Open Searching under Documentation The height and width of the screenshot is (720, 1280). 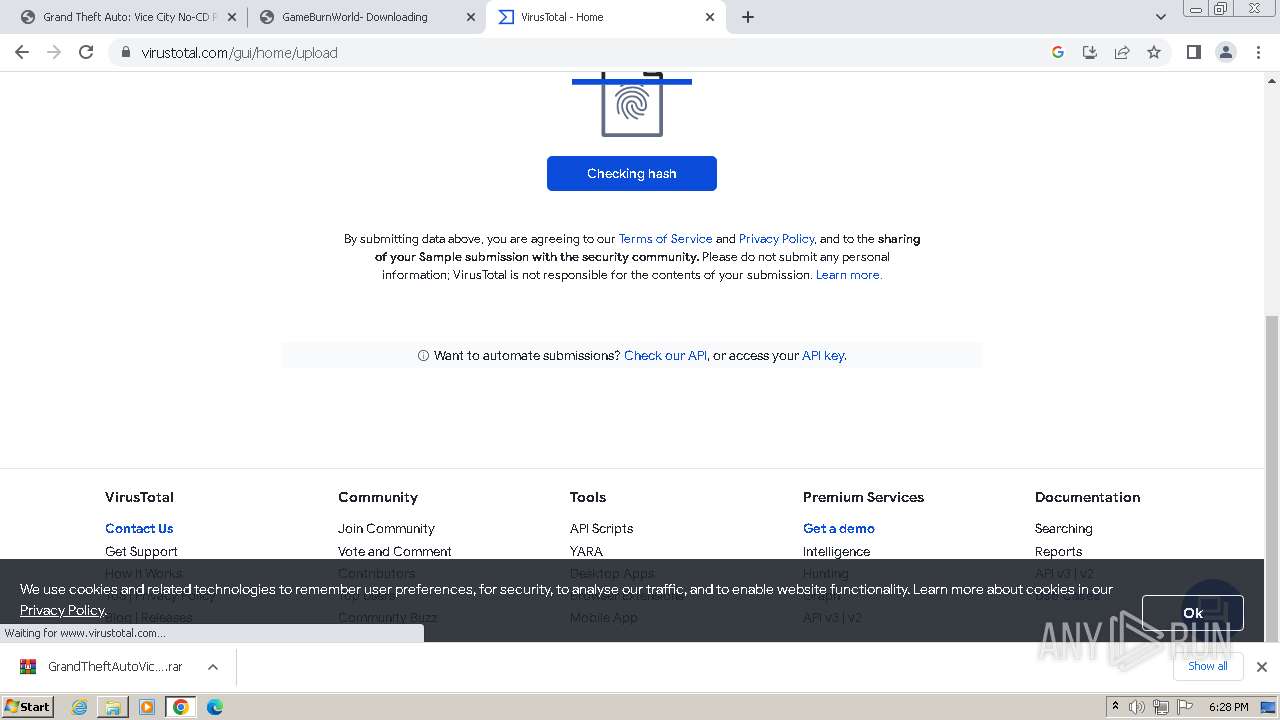click(1064, 528)
